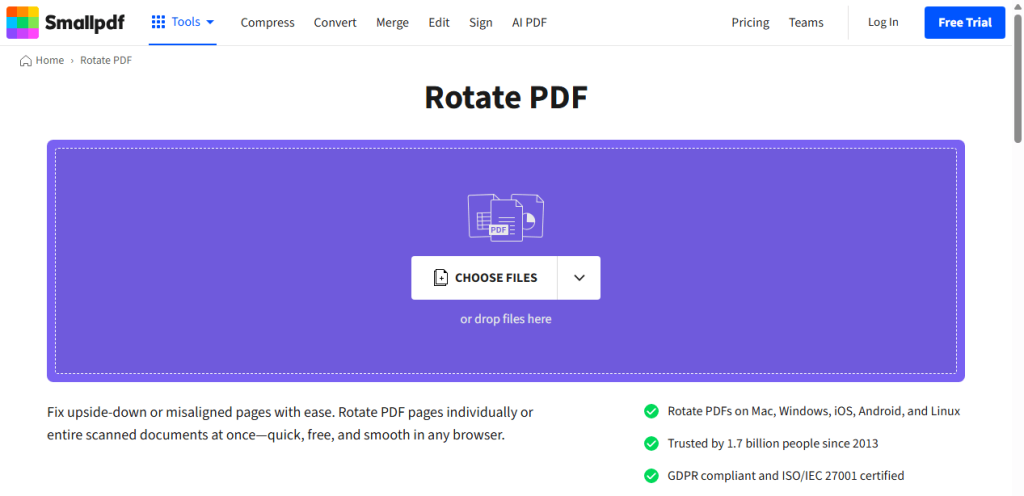The image size is (1024, 496).
Task: Expand the Tools dropdown menu
Action: click(183, 22)
